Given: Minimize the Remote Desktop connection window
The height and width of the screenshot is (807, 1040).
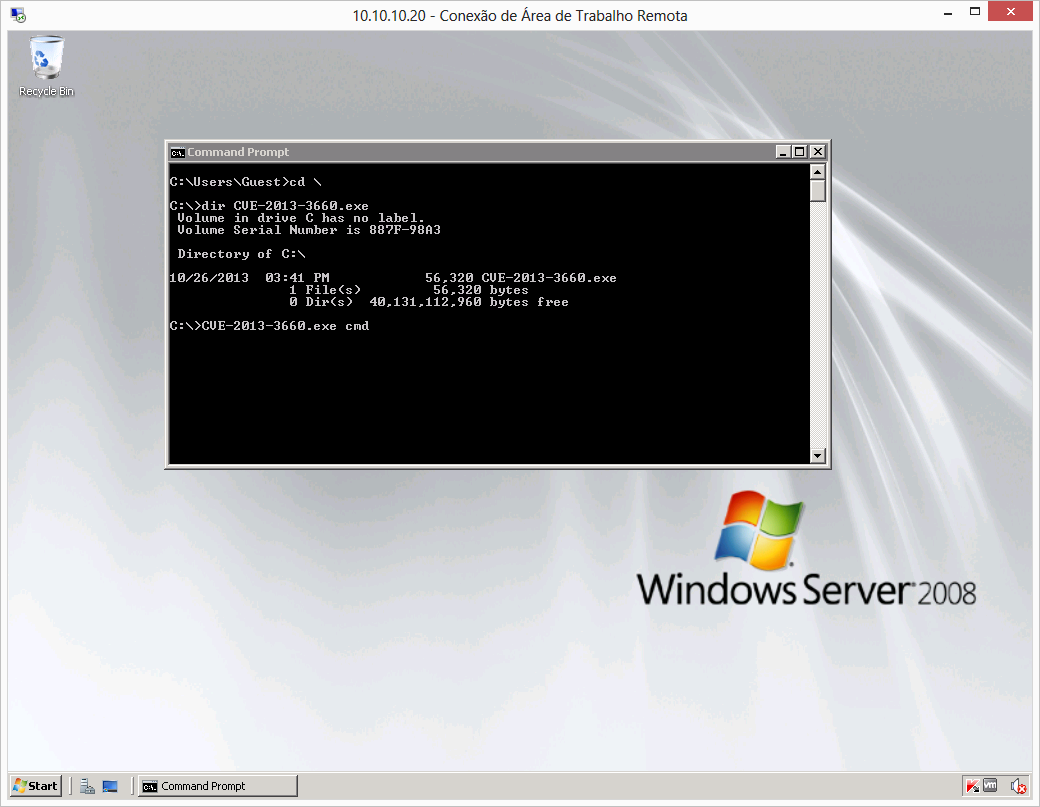Looking at the screenshot, I should click(948, 13).
